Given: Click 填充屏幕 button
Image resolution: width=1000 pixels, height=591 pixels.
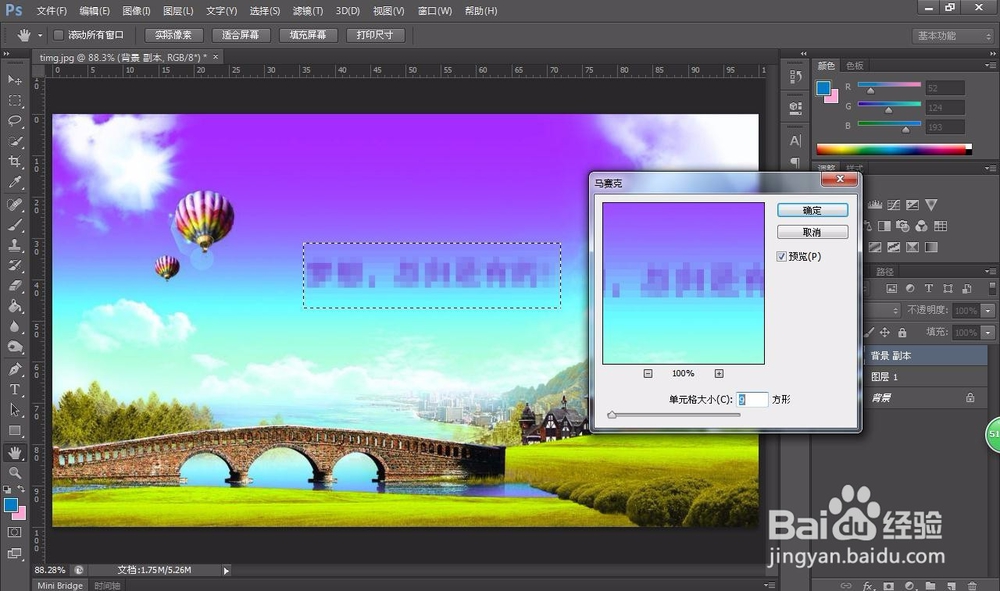Looking at the screenshot, I should tap(308, 35).
